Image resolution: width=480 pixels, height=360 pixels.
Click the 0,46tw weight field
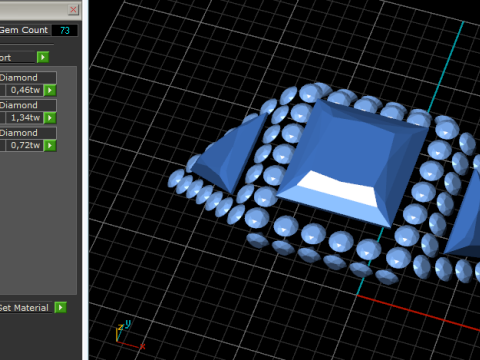24,90
